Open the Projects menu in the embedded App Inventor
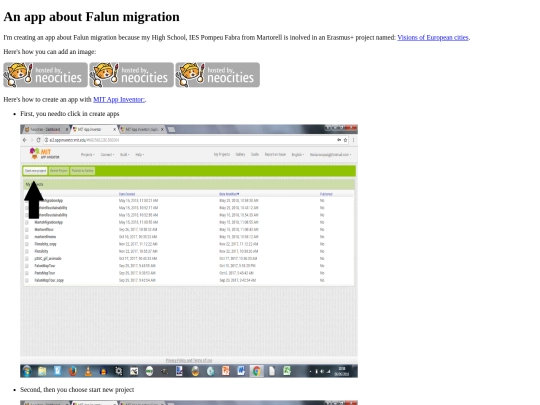Image resolution: width=540 pixels, height=405 pixels. (x=87, y=155)
